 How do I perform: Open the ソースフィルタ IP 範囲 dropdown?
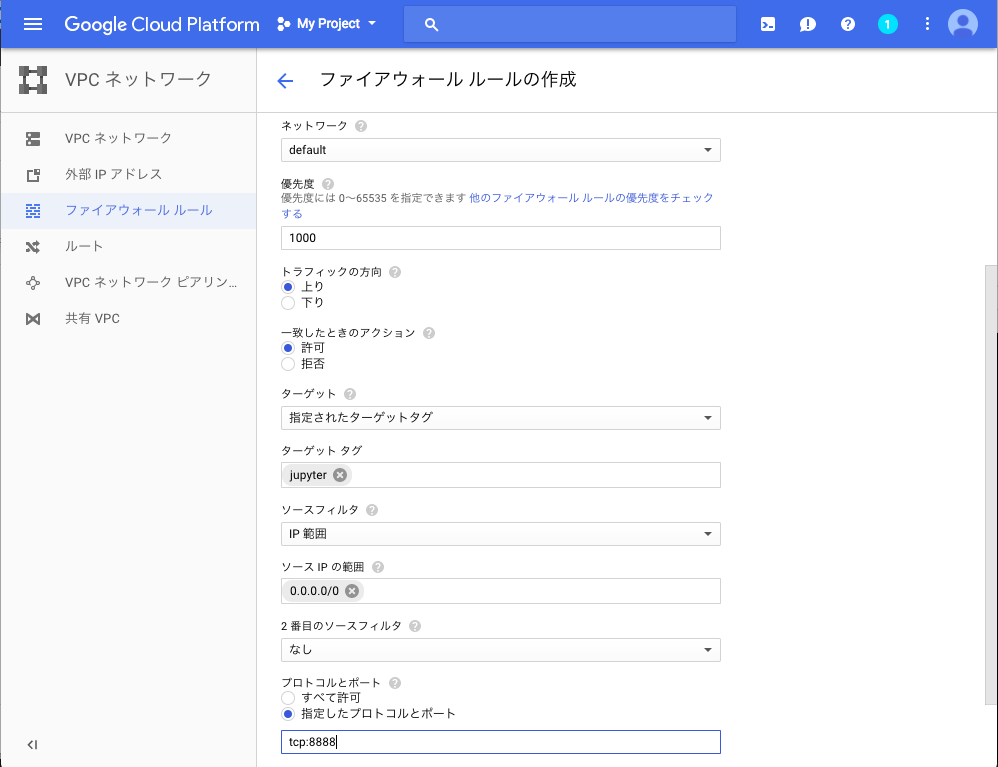(500, 534)
